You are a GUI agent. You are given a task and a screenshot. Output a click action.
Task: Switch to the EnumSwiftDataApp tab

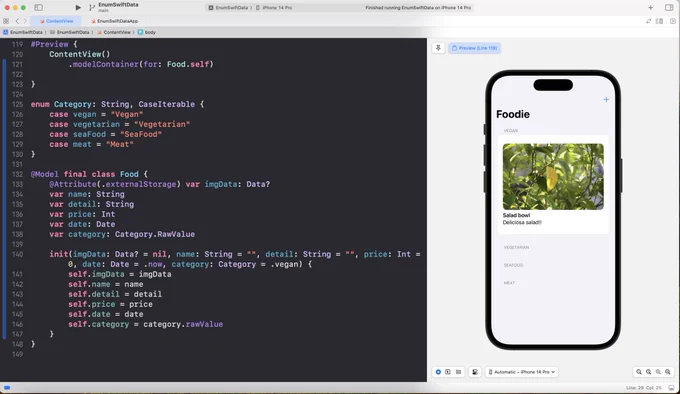coord(114,21)
